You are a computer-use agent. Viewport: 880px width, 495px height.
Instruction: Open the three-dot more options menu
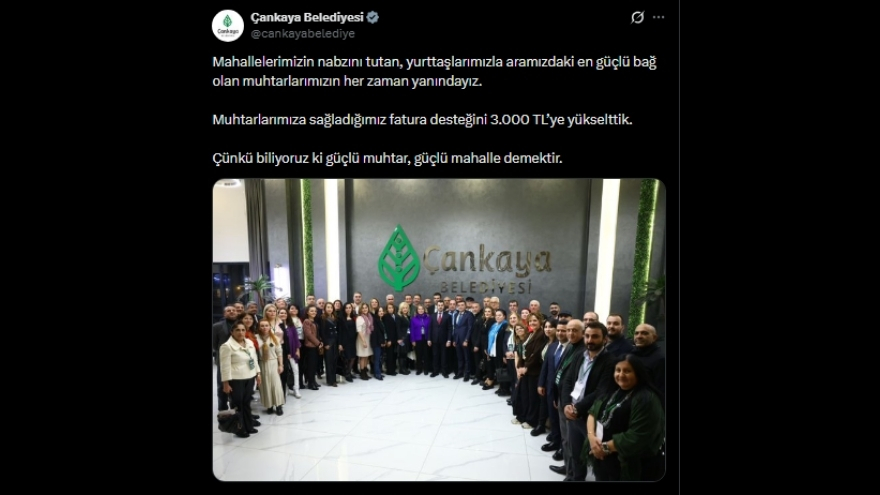(658, 17)
